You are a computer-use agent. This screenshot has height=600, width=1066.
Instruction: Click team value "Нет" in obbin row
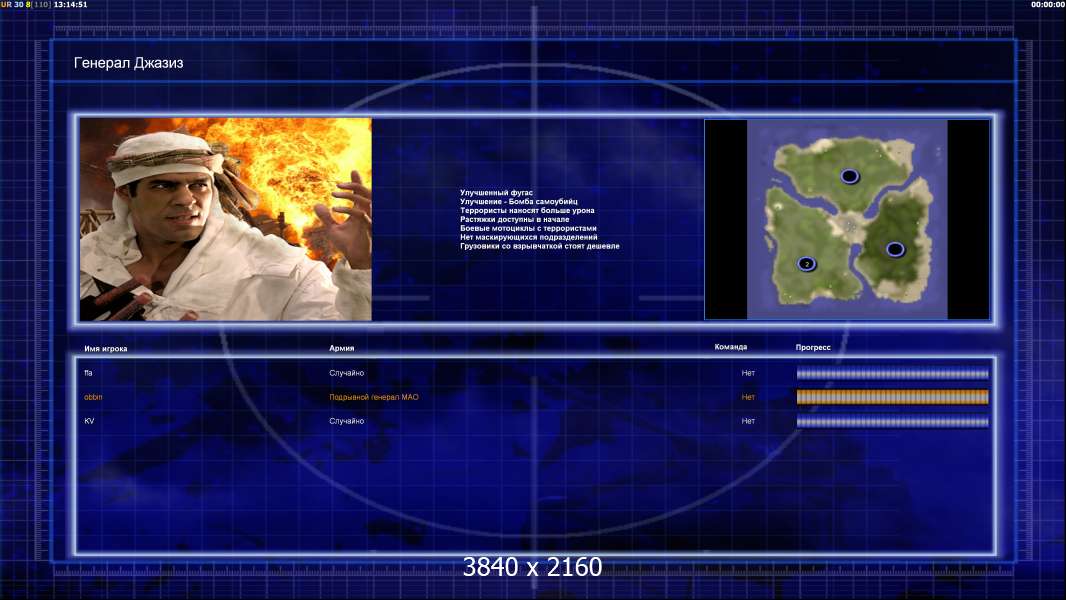coord(748,397)
